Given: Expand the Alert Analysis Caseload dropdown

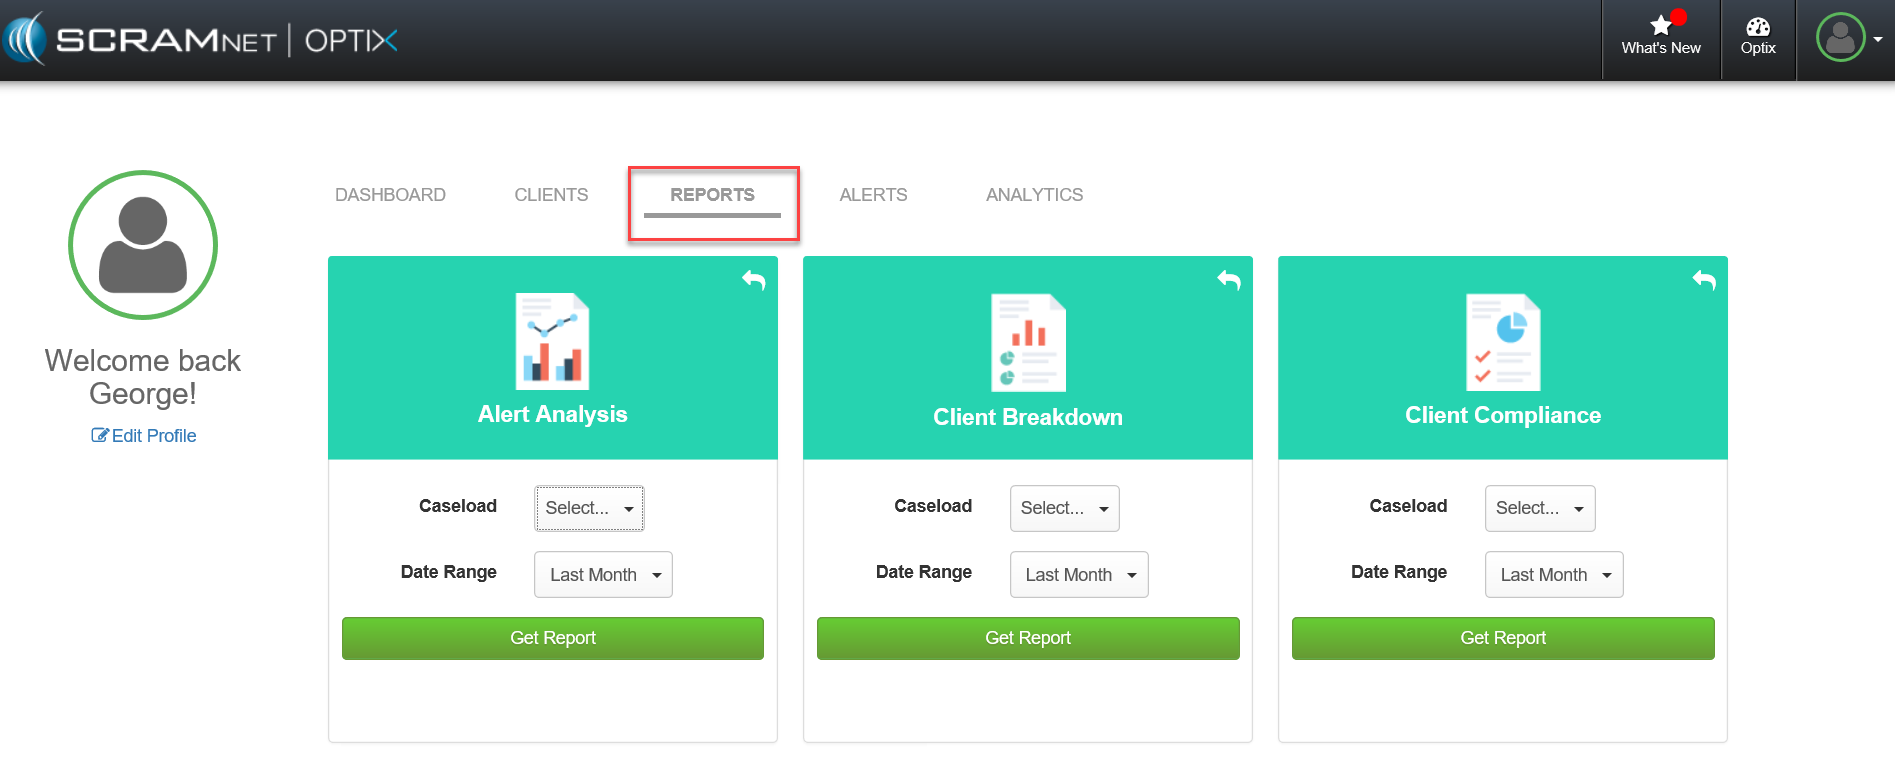Looking at the screenshot, I should (x=589, y=508).
